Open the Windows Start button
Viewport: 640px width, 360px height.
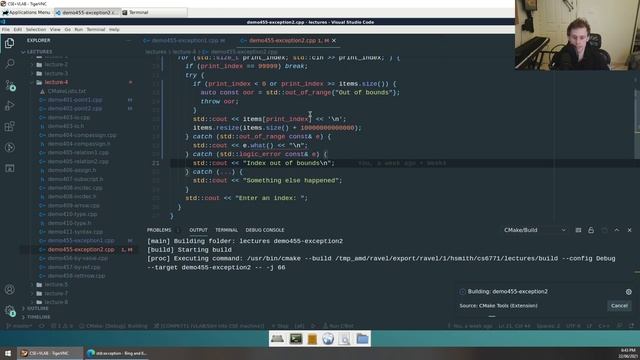point(8,353)
